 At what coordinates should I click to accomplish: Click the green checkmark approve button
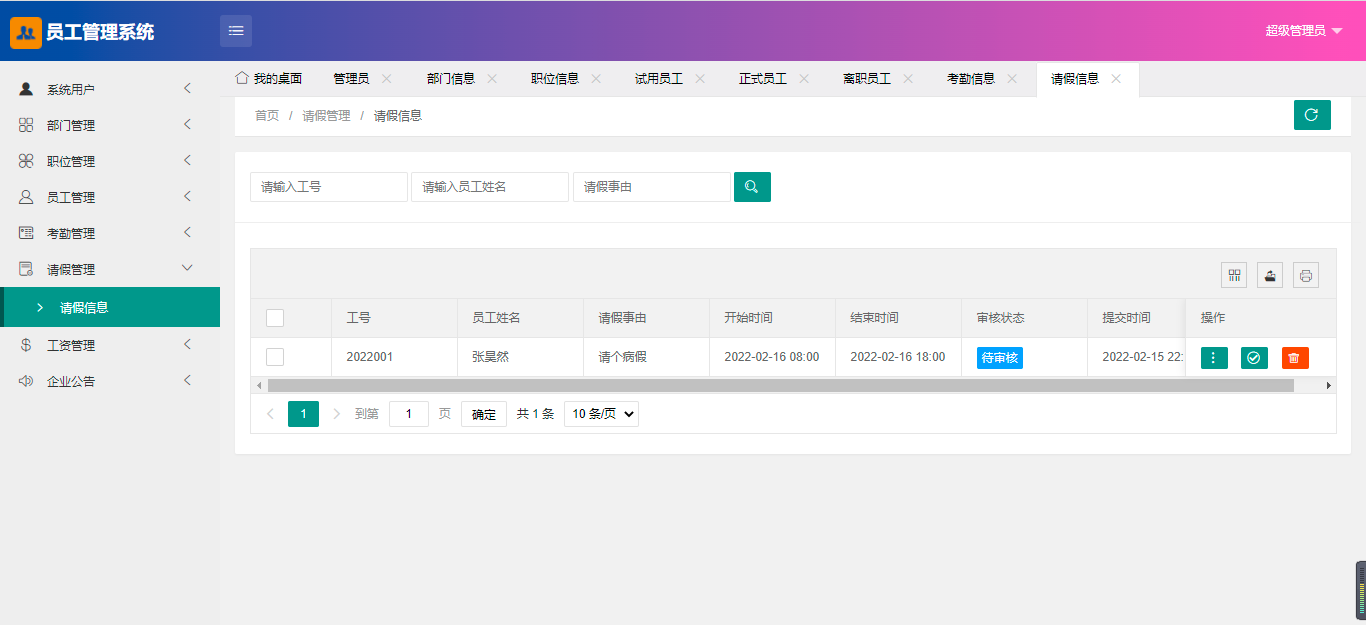click(x=1254, y=357)
